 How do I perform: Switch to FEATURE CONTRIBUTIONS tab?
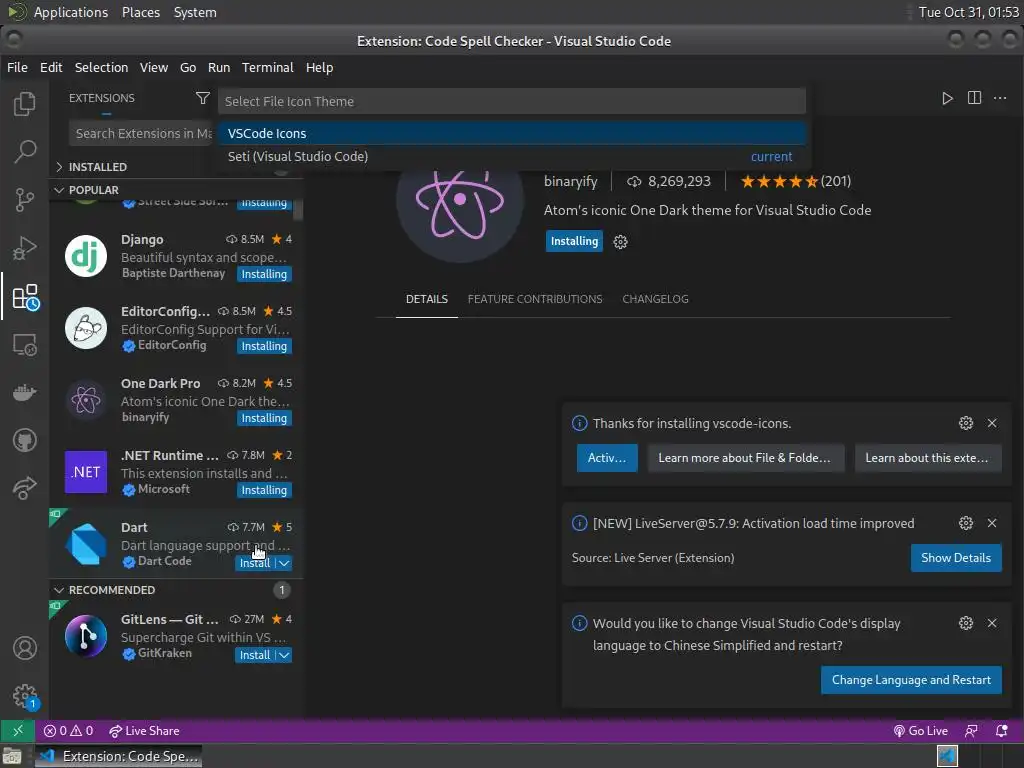click(x=535, y=299)
